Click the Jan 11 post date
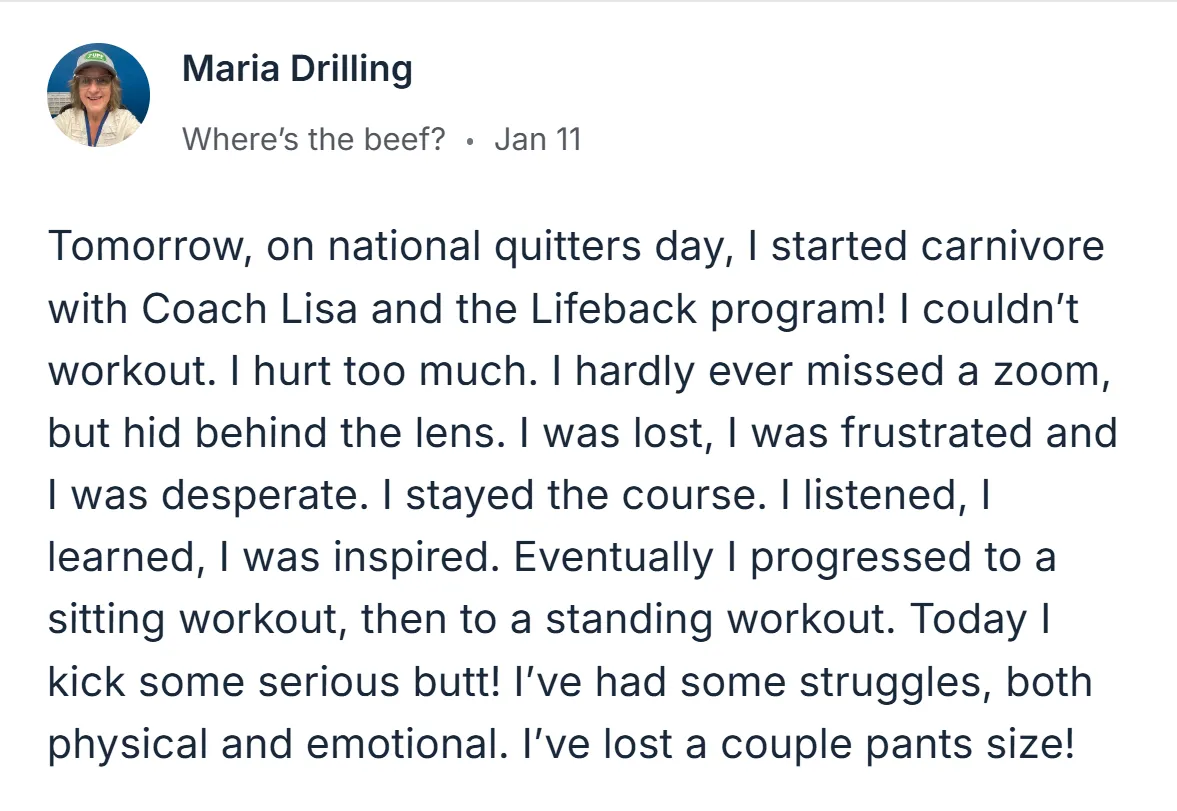 (x=537, y=139)
